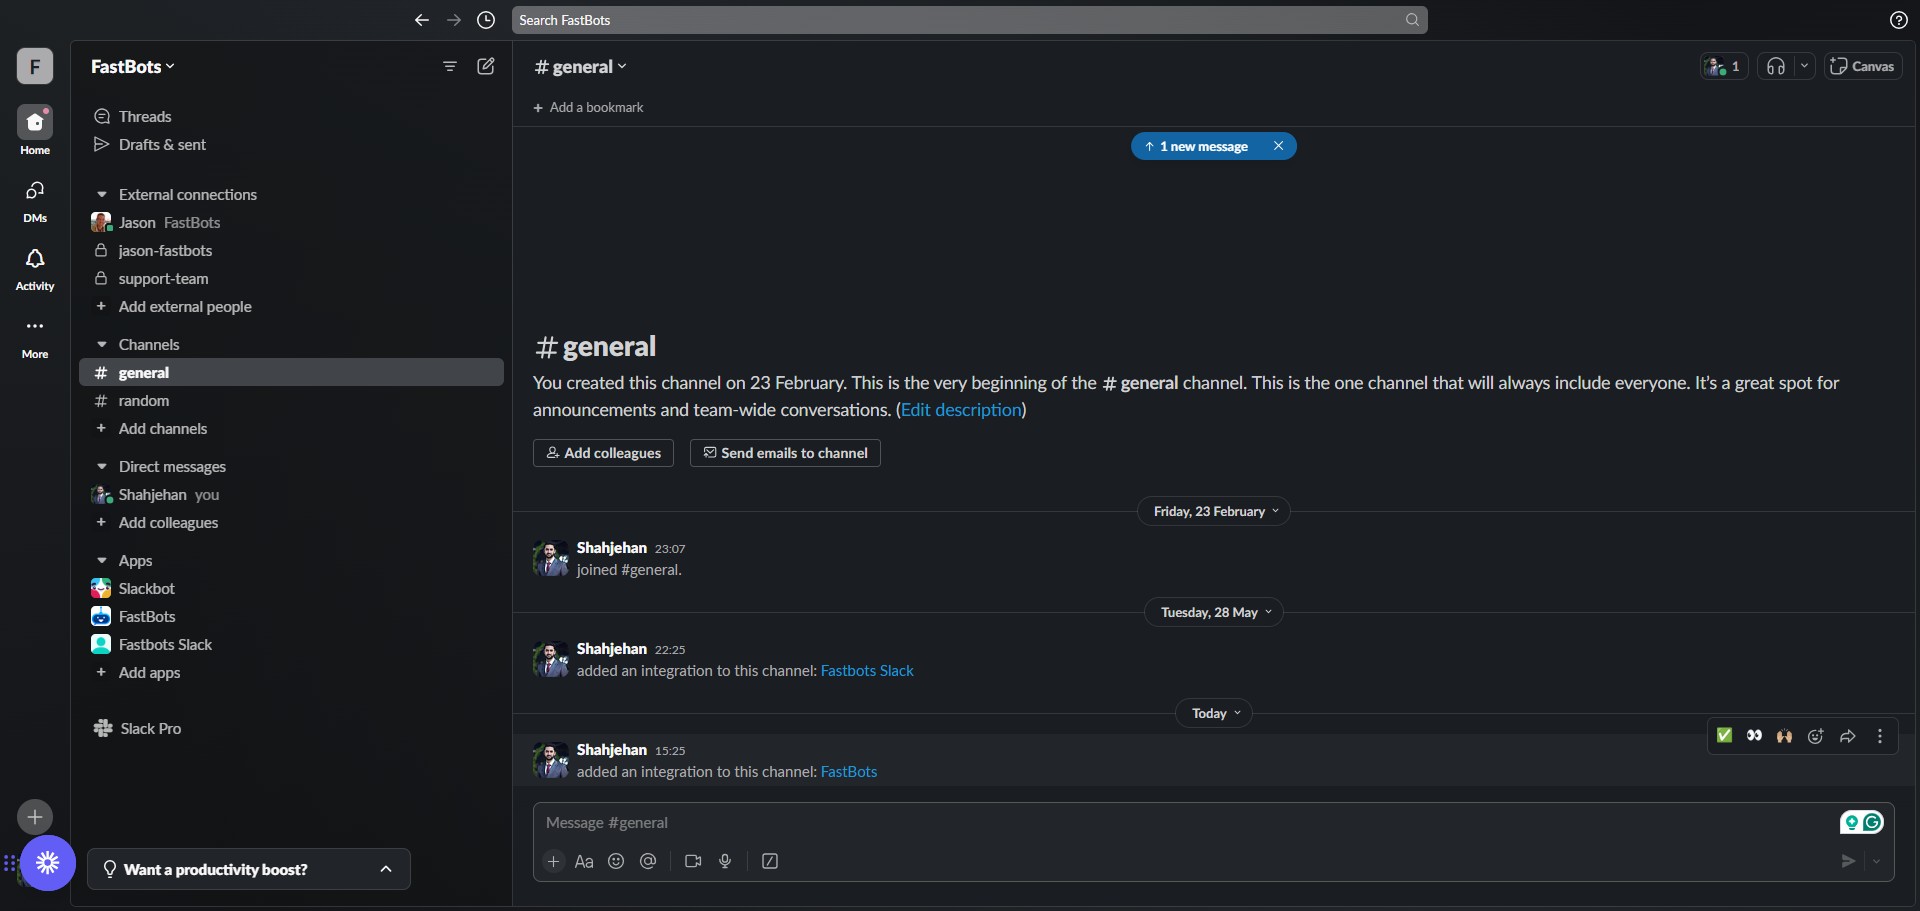The image size is (1920, 911).
Task: React with green checkmark emoji
Action: coord(1724,736)
